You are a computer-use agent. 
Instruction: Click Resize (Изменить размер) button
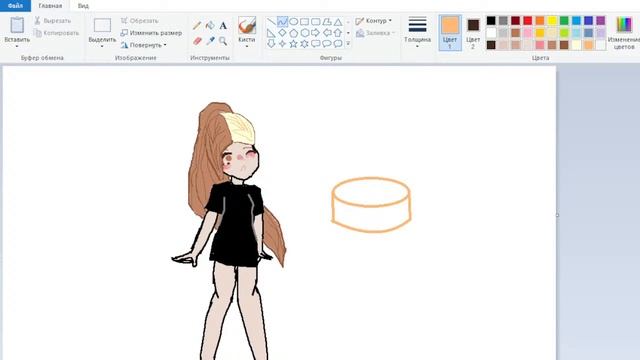click(151, 33)
